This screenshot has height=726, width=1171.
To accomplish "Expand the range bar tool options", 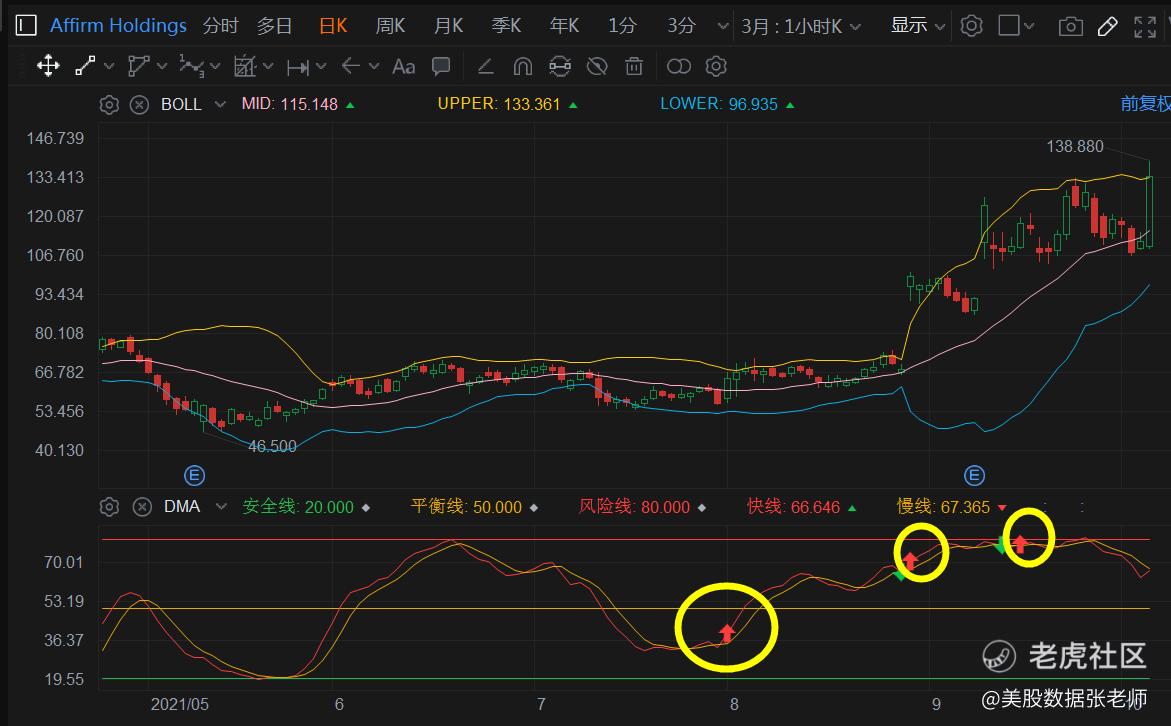I will click(x=322, y=66).
